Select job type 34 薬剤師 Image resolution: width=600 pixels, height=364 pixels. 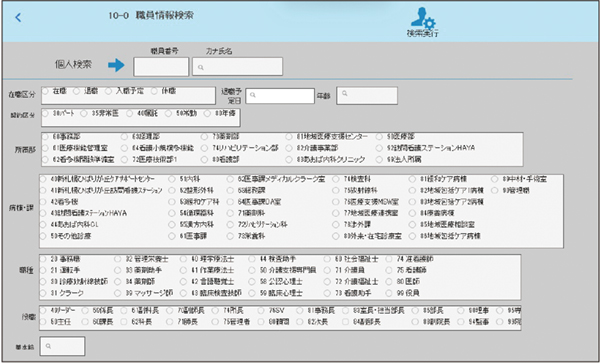click(x=117, y=282)
